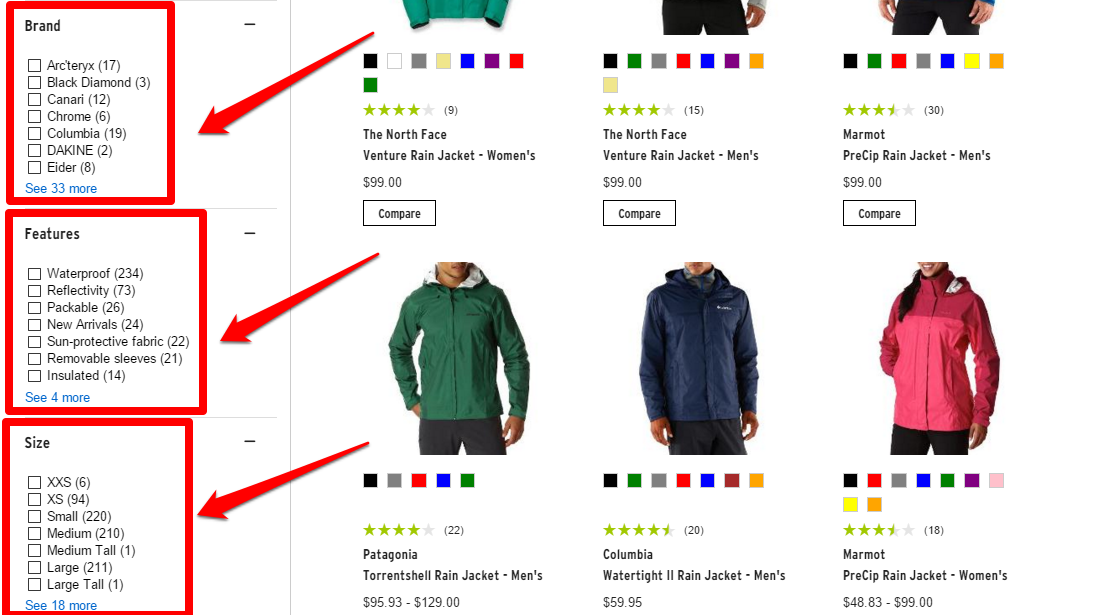1108x615 pixels.
Task: Collapse the Size filter section
Action: tap(250, 442)
